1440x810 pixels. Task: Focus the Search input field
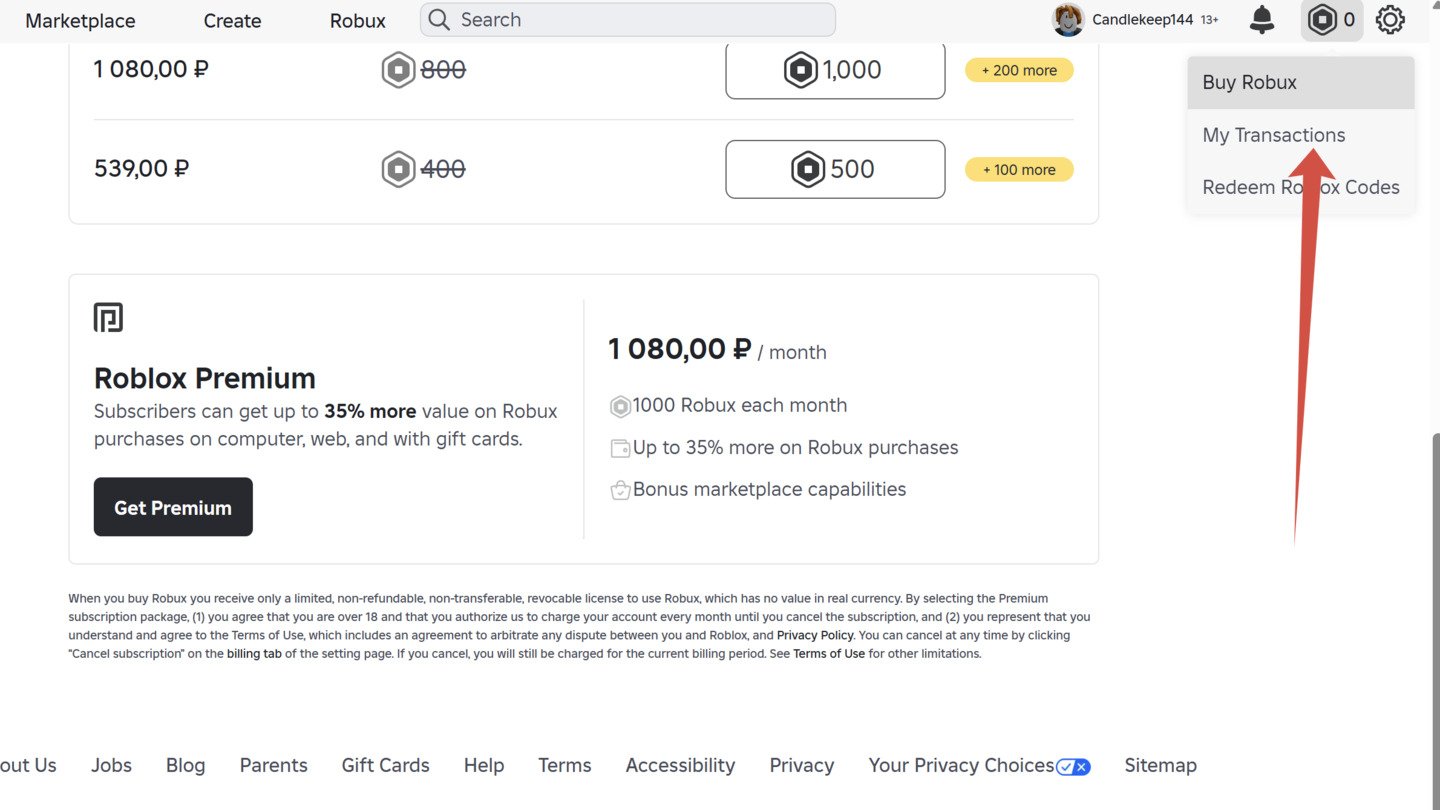[x=628, y=19]
